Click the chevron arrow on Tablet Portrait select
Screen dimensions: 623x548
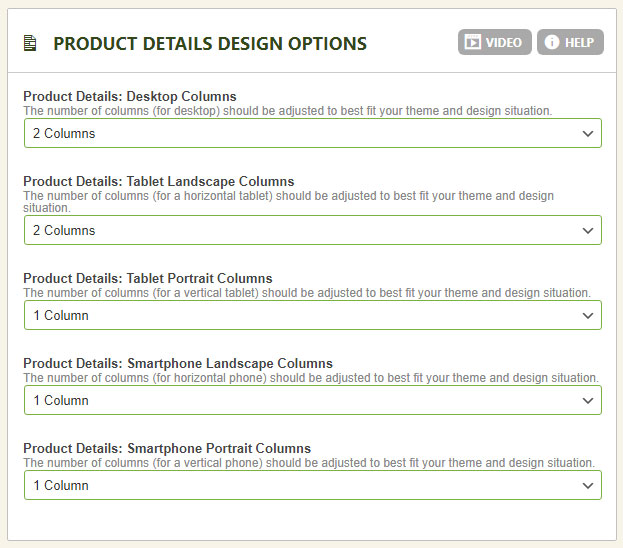588,315
